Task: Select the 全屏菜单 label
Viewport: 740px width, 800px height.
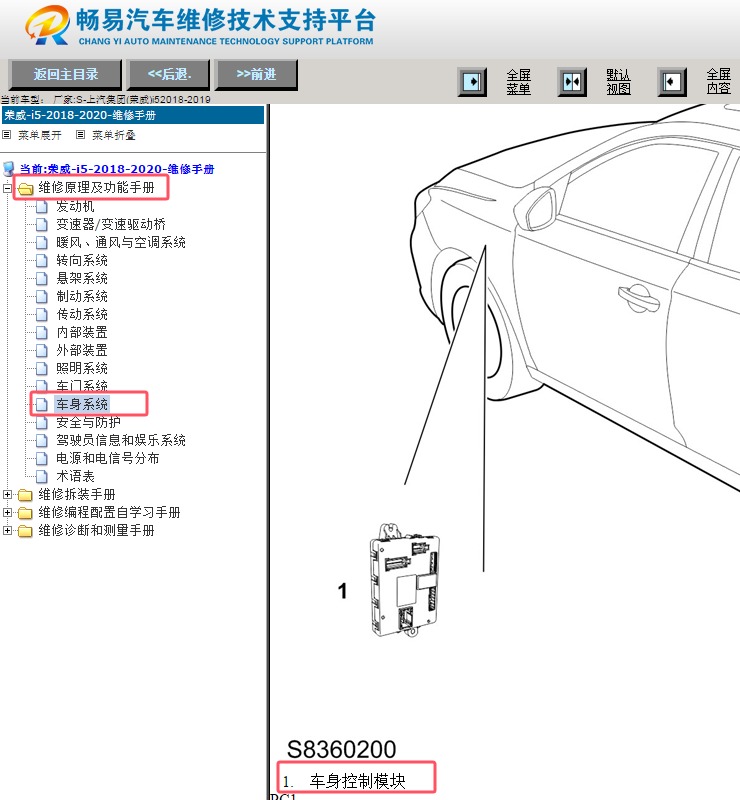Action: (x=519, y=82)
